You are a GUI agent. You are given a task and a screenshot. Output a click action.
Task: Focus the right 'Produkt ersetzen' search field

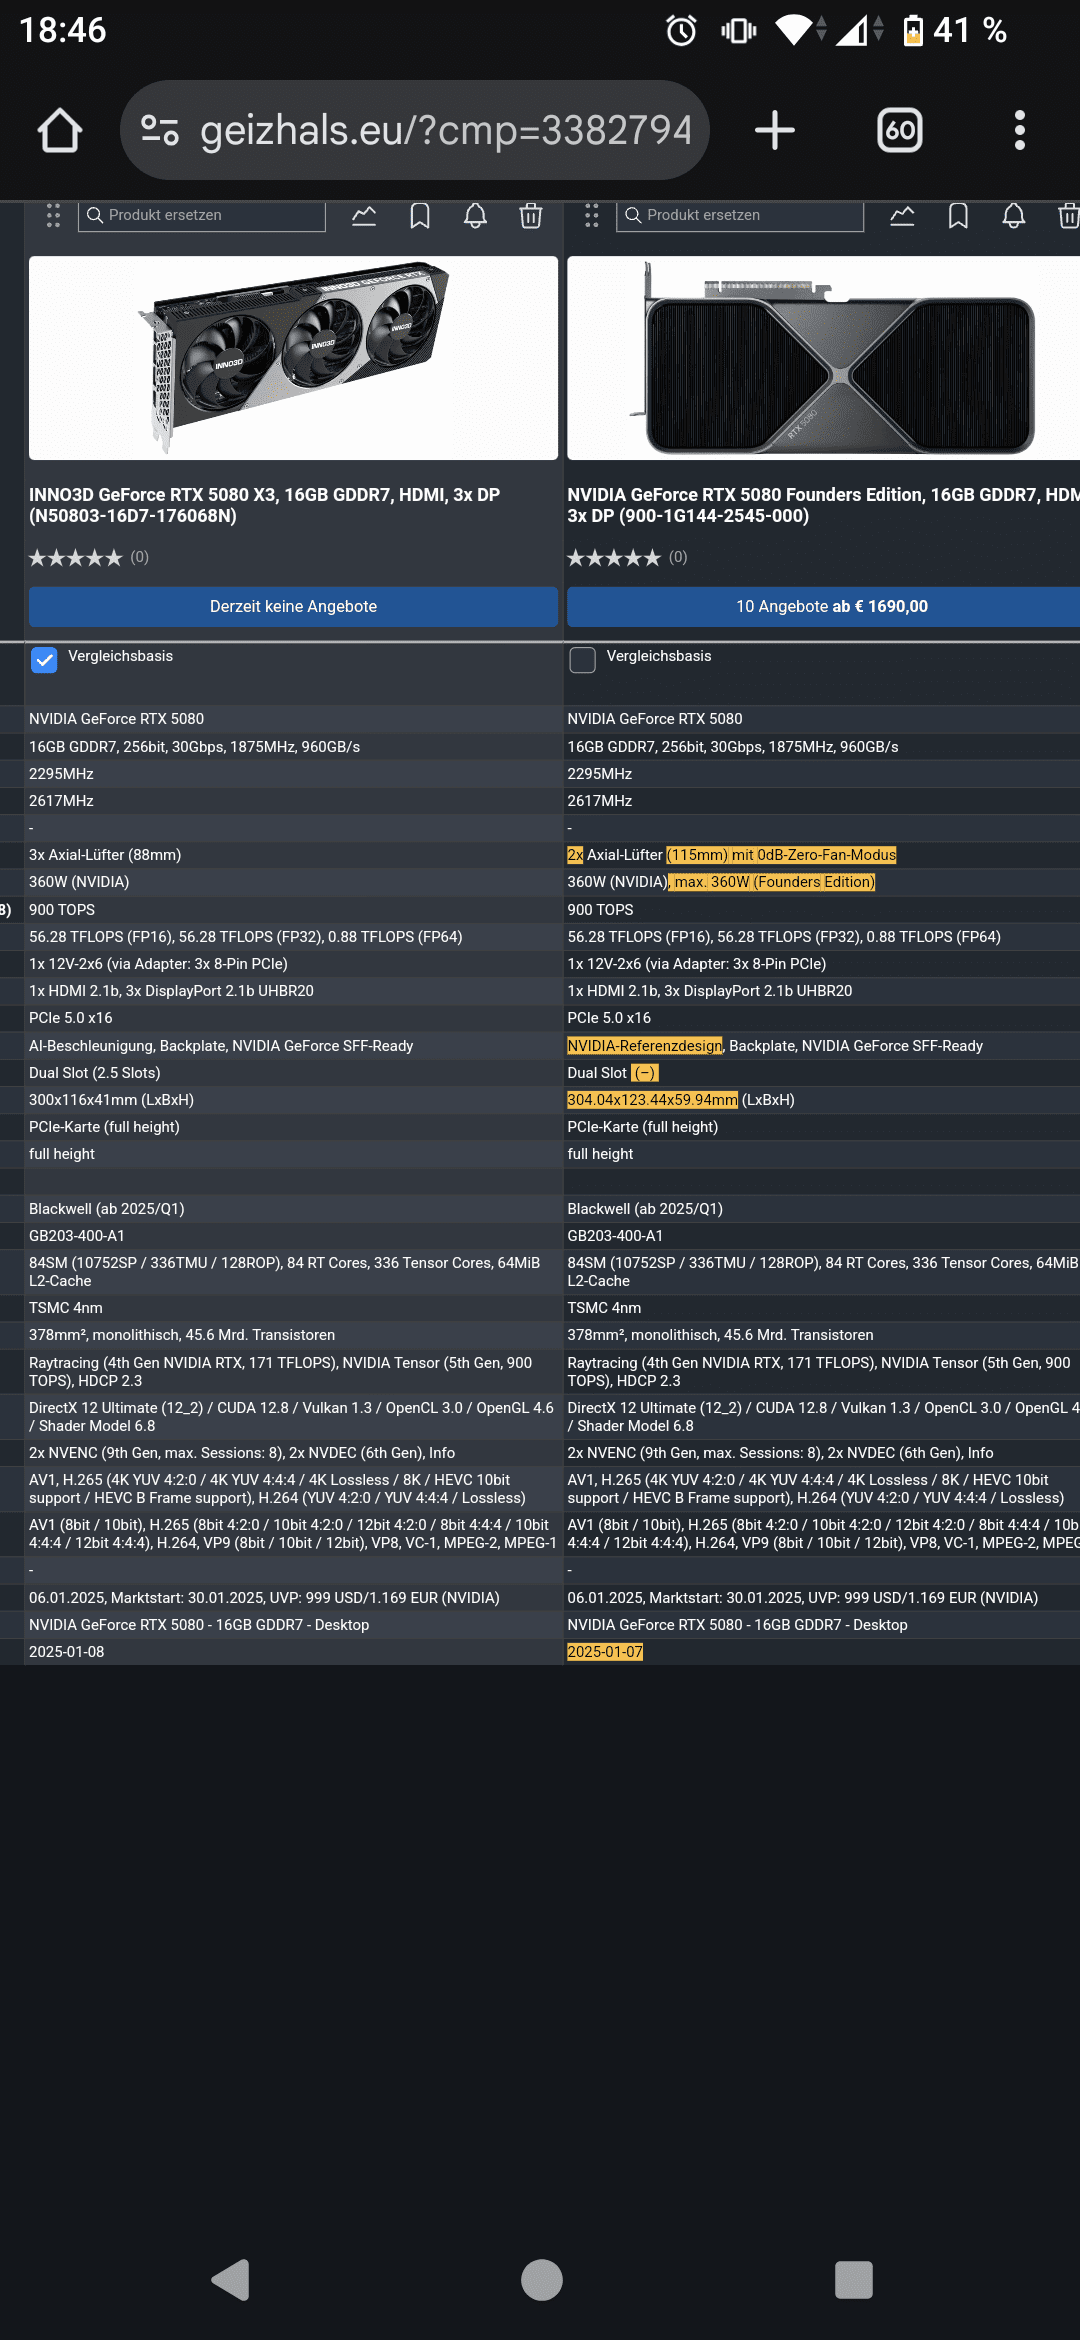(750, 216)
